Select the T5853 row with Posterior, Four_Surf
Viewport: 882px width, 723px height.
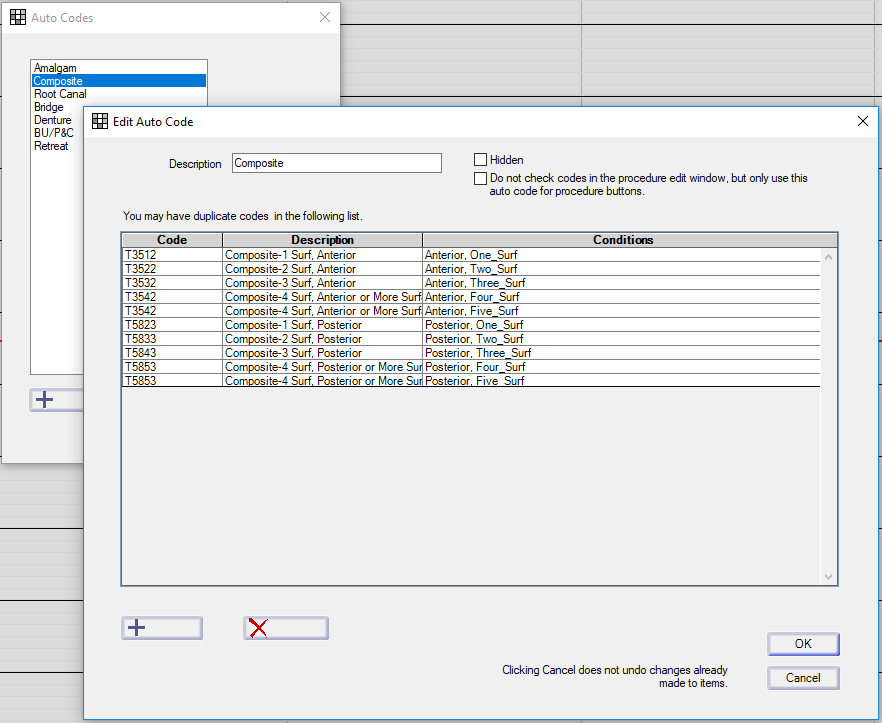[x=471, y=367]
